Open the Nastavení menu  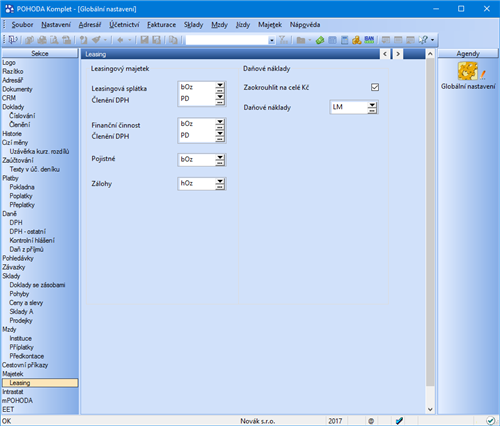[x=56, y=25]
